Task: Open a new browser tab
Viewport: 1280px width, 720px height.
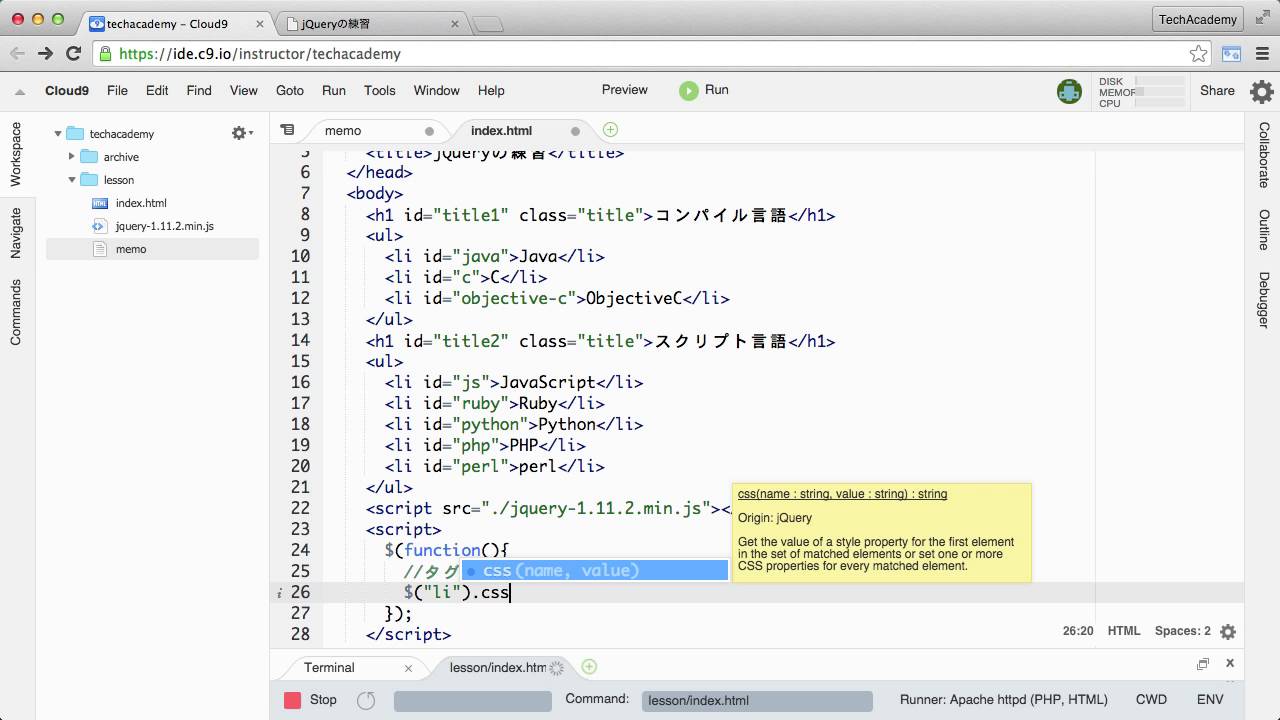Action: (x=487, y=23)
